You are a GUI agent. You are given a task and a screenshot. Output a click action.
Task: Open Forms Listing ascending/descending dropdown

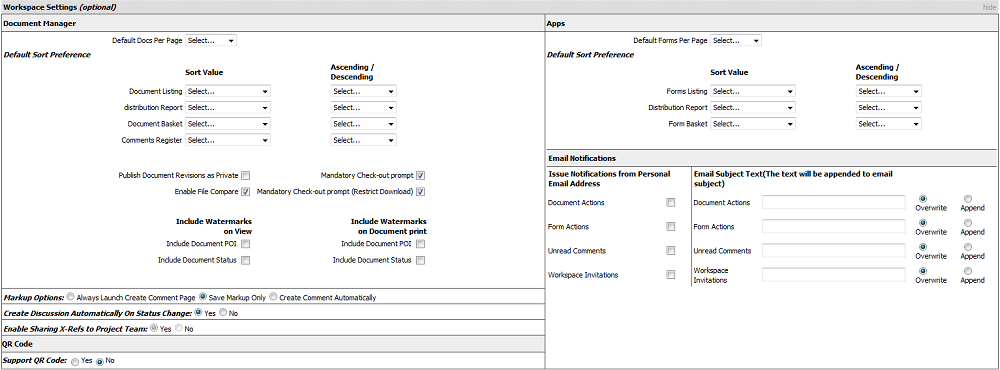[888, 91]
